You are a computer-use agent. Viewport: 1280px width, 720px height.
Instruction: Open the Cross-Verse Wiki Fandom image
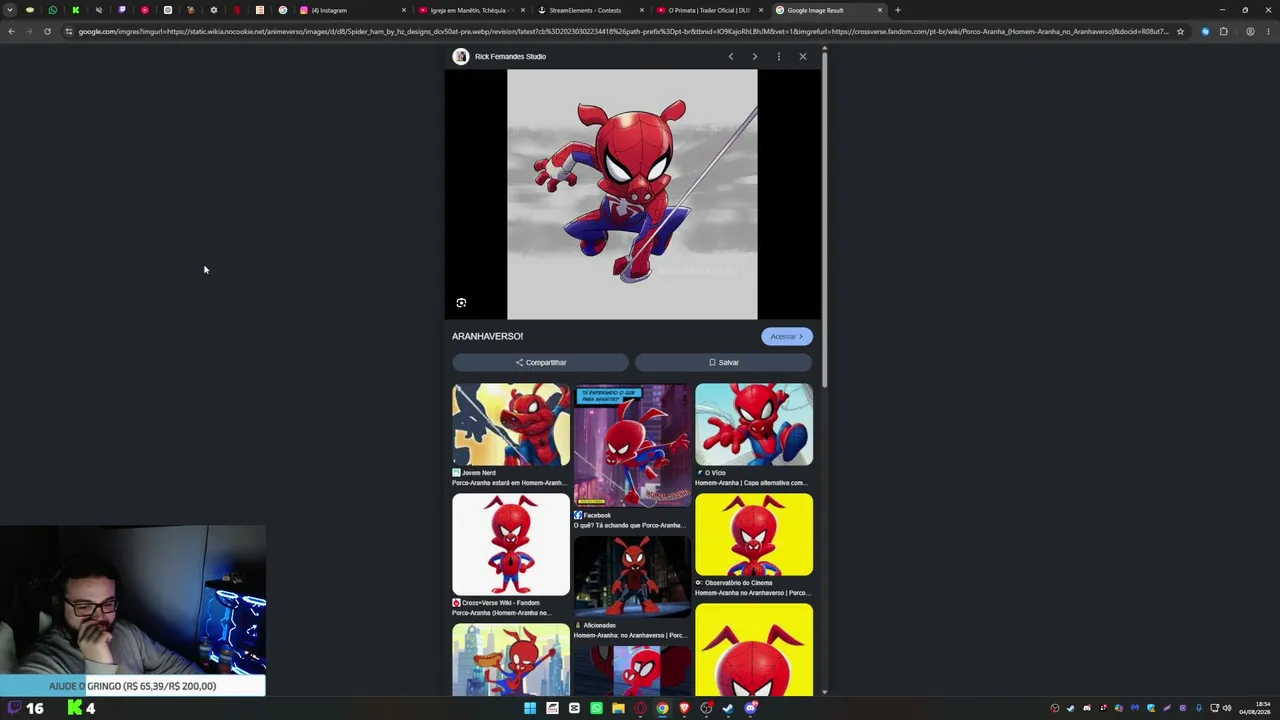tap(511, 545)
